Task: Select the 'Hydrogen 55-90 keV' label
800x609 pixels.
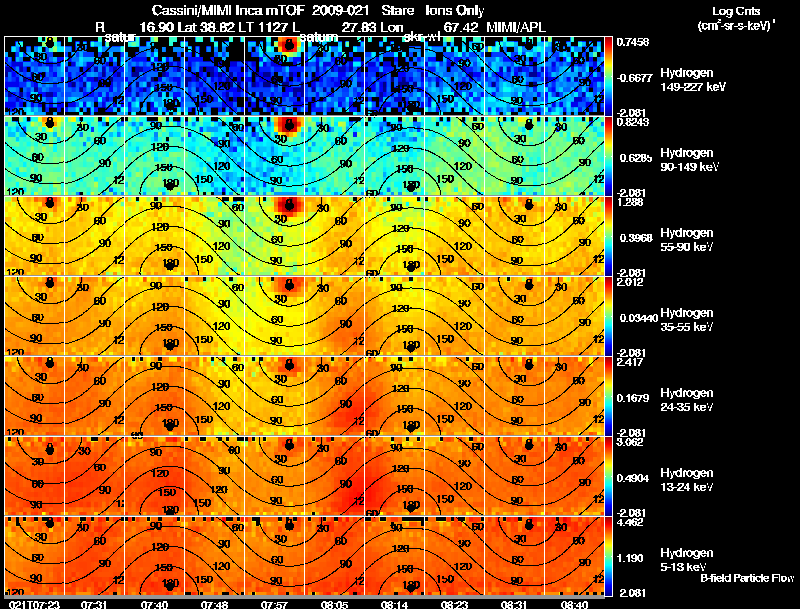Action: coord(687,239)
